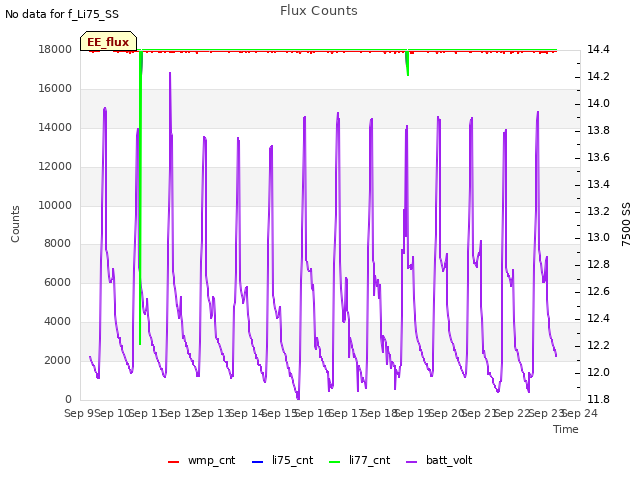This screenshot has width=640, height=480.
Task: Click the tall green li77_cnt spike
Action: [140, 196]
